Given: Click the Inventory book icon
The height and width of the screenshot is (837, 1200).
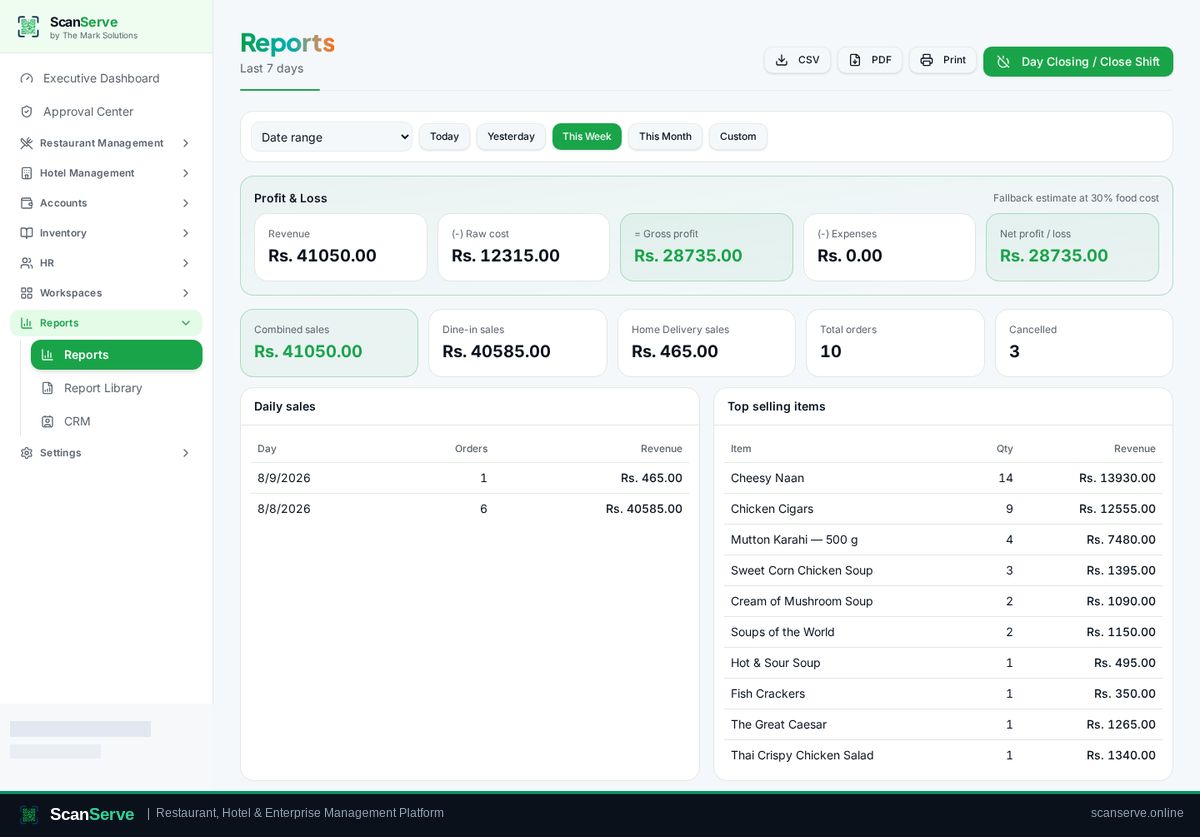Looking at the screenshot, I should [x=27, y=233].
